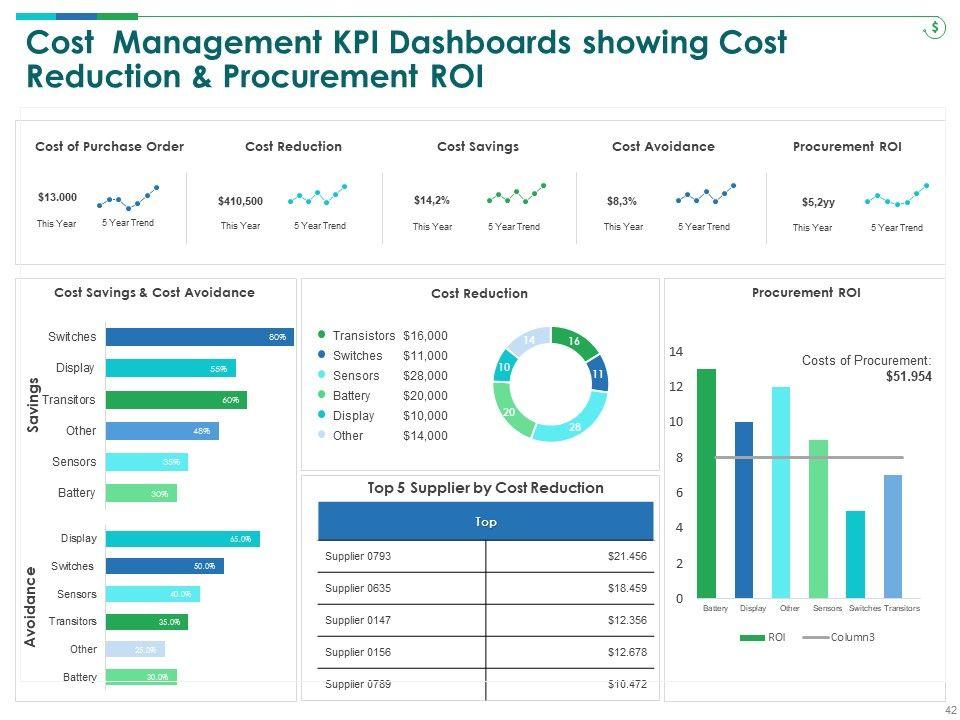Select the Battery bar in Procurement ROI chart
This screenshot has height=720, width=960.
pyautogui.click(x=706, y=482)
